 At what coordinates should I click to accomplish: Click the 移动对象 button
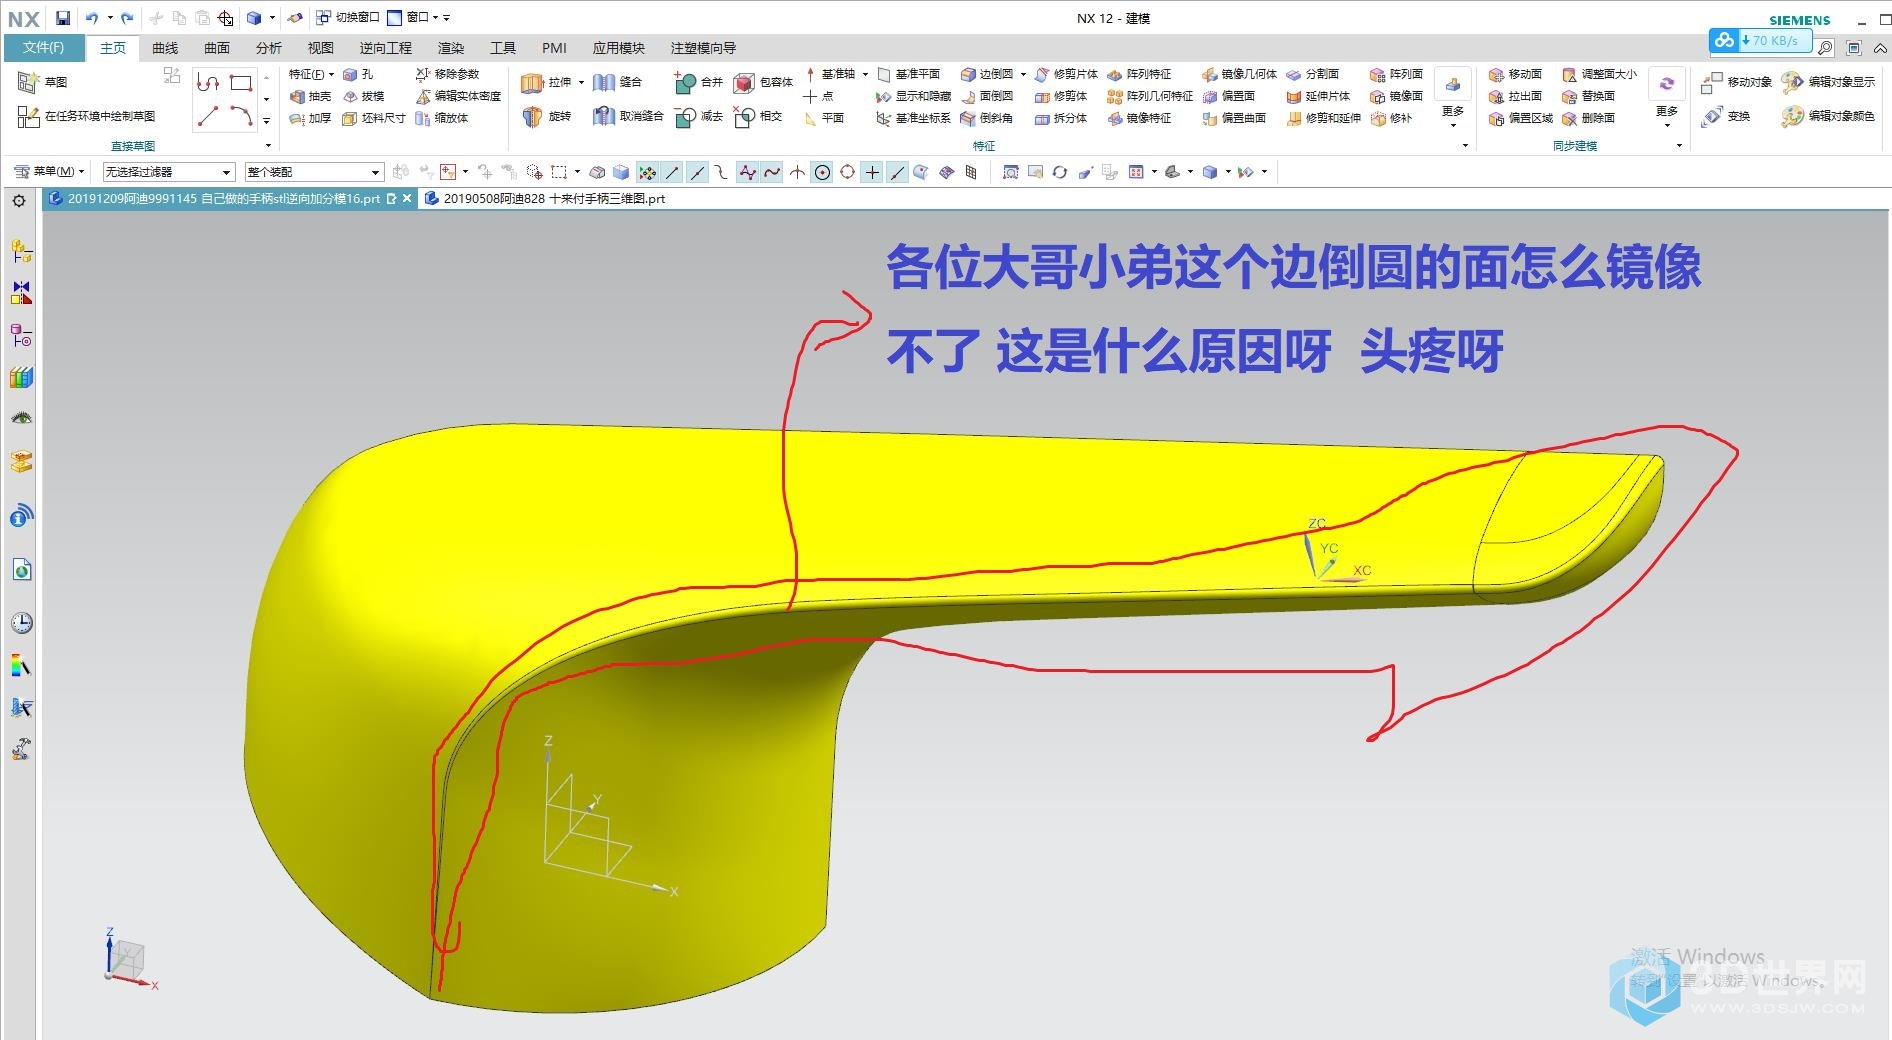1737,82
